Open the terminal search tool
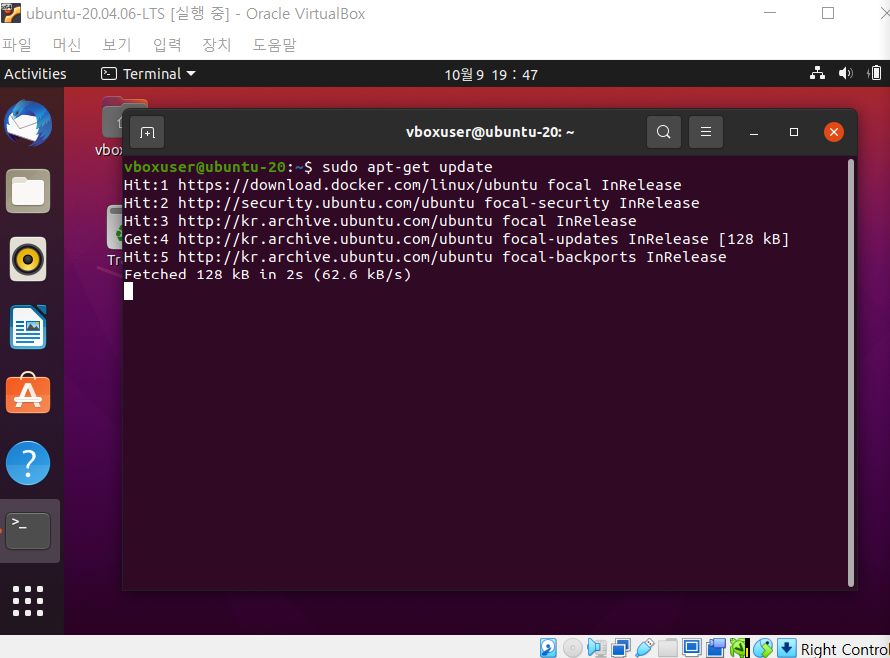 (664, 132)
